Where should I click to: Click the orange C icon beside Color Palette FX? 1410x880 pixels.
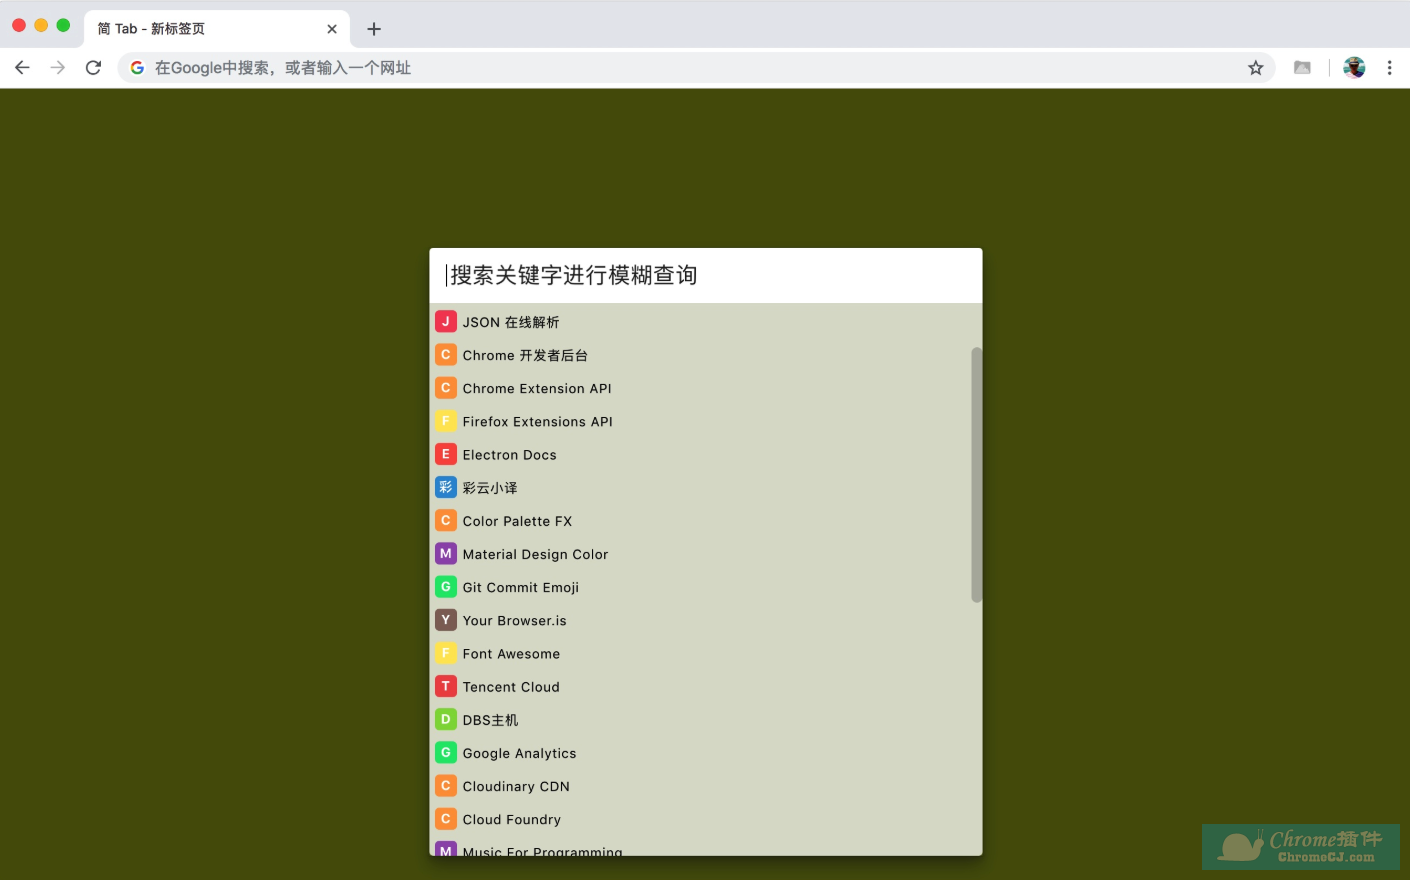pyautogui.click(x=446, y=521)
